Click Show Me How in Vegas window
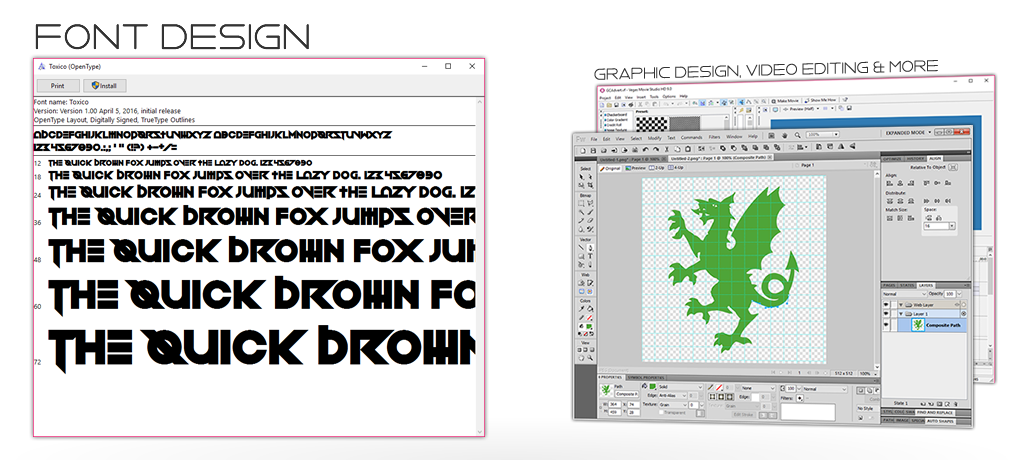The height and width of the screenshot is (460, 1024). 820,100
